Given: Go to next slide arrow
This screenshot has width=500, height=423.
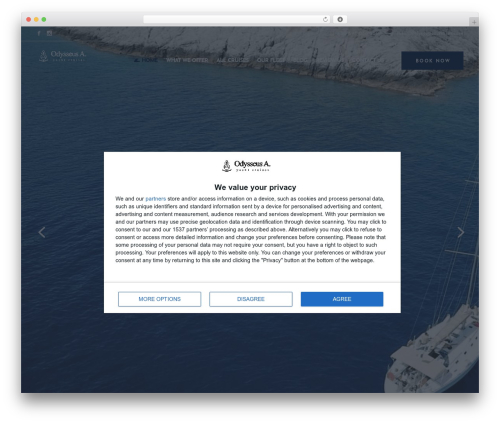Looking at the screenshot, I should click(x=461, y=232).
